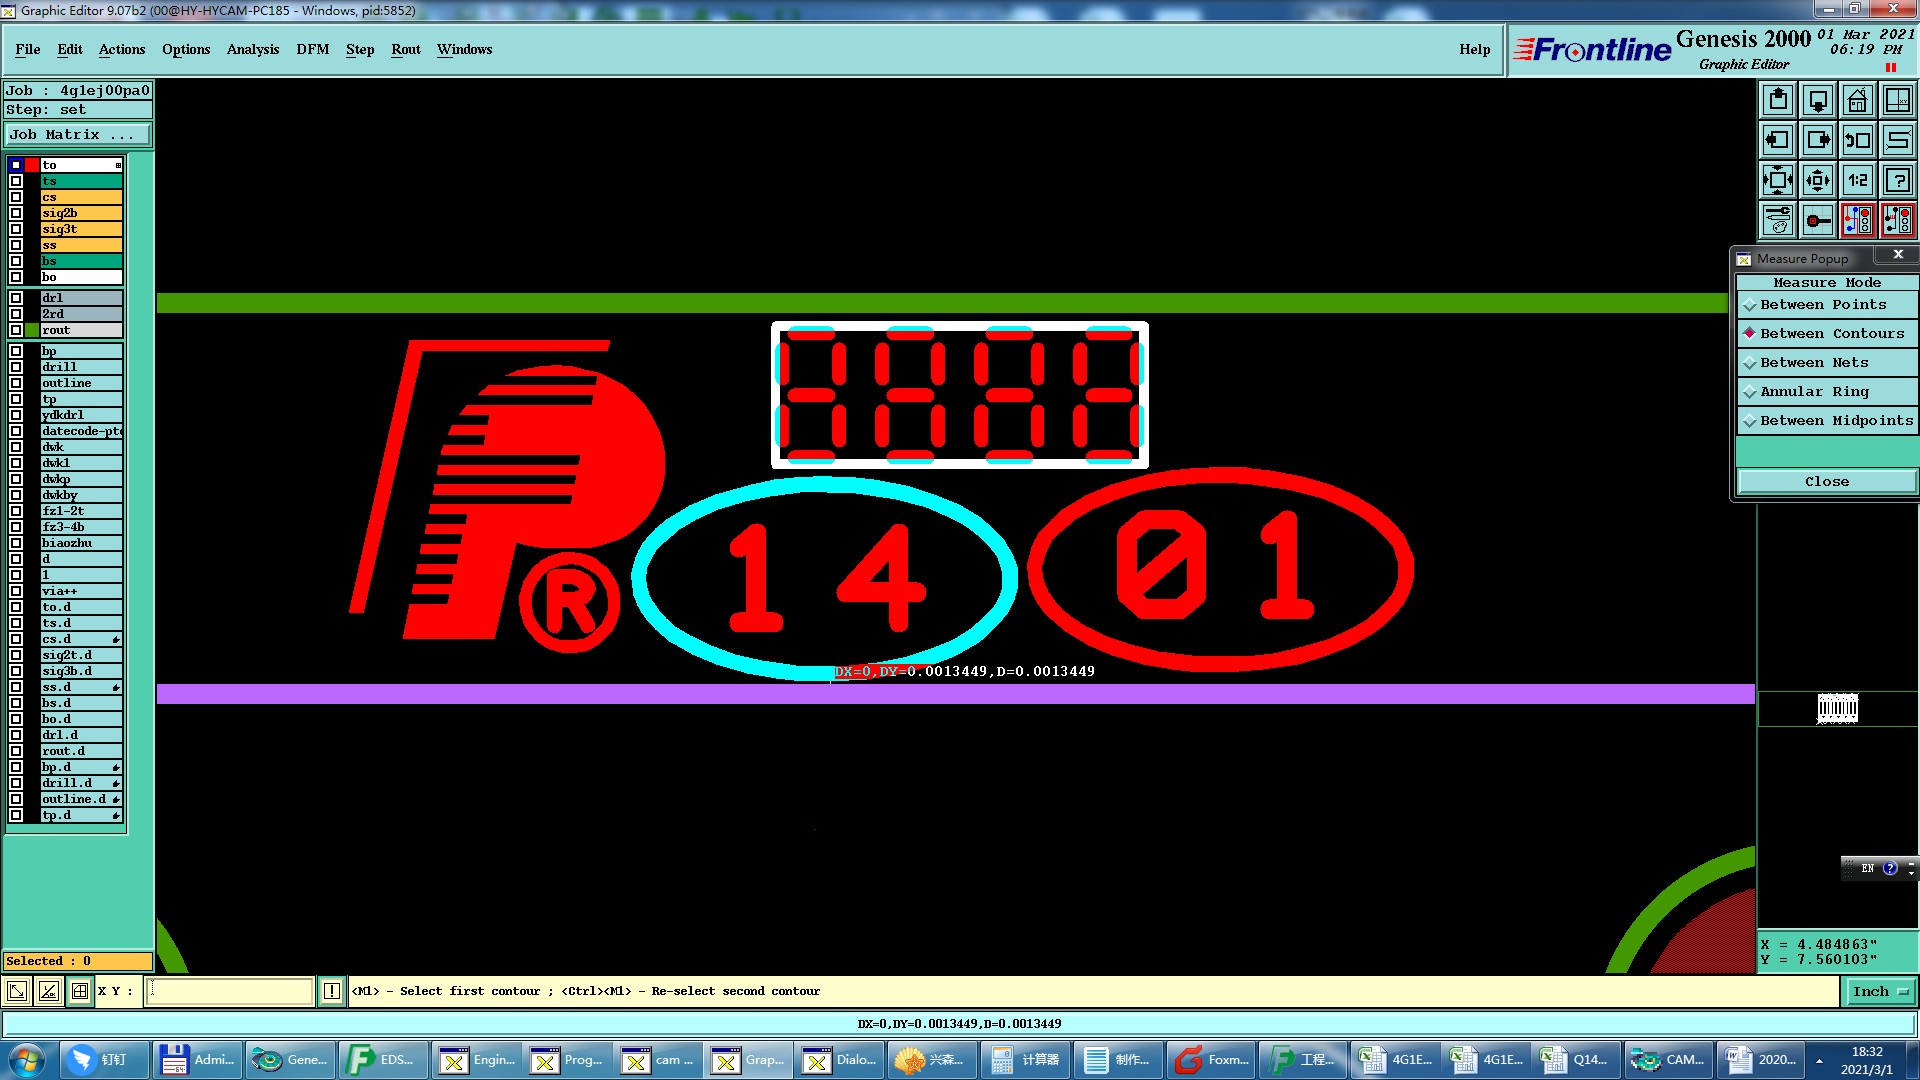Click the blue help icon in language bar
The image size is (1920, 1080).
click(1890, 868)
